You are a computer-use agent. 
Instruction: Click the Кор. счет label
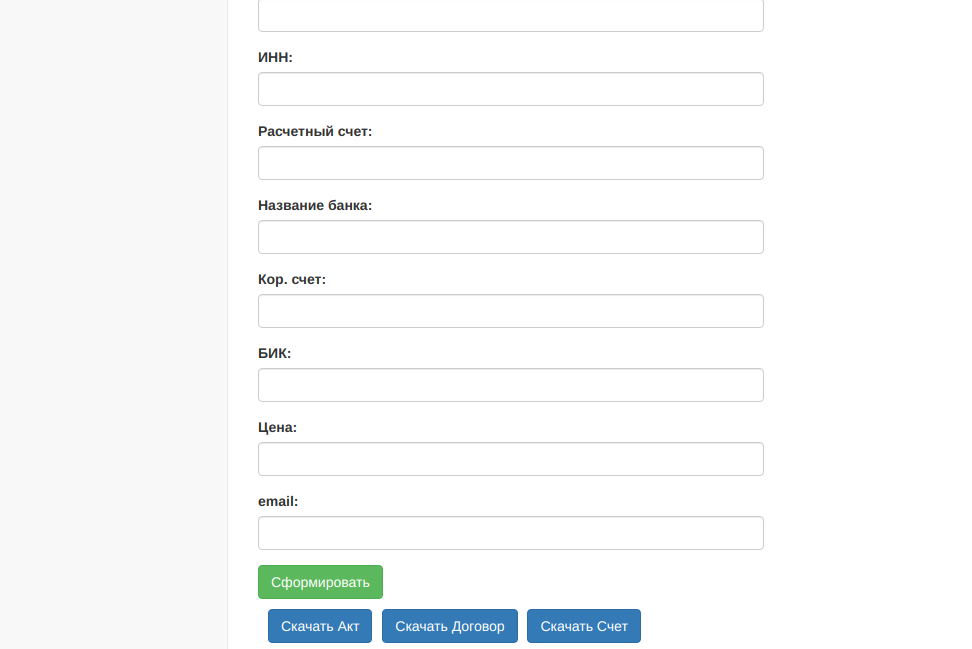click(x=292, y=279)
